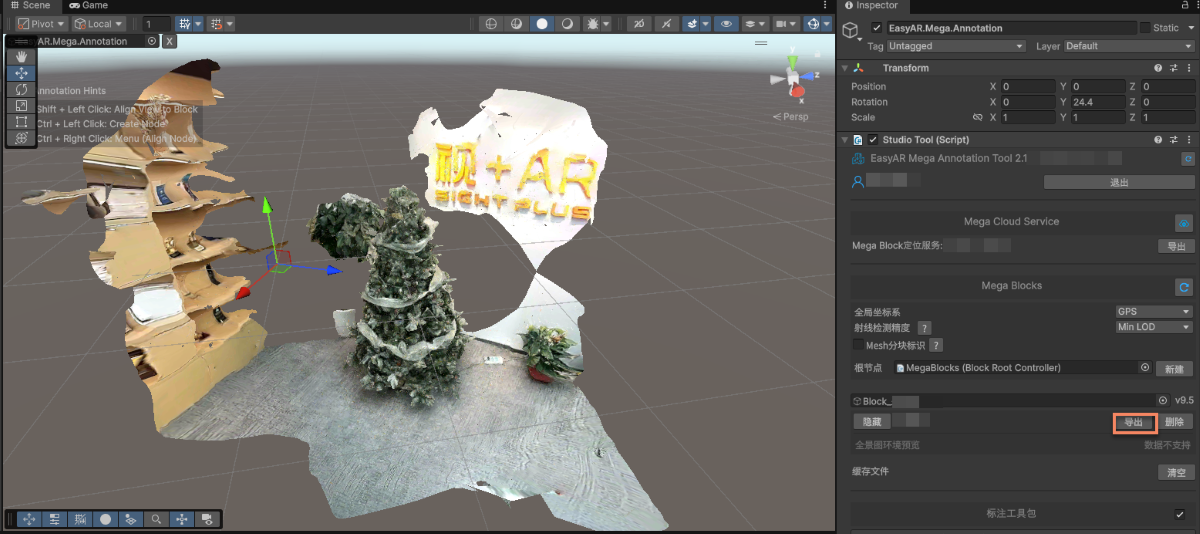Select the Rect transform tool

[x=21, y=121]
